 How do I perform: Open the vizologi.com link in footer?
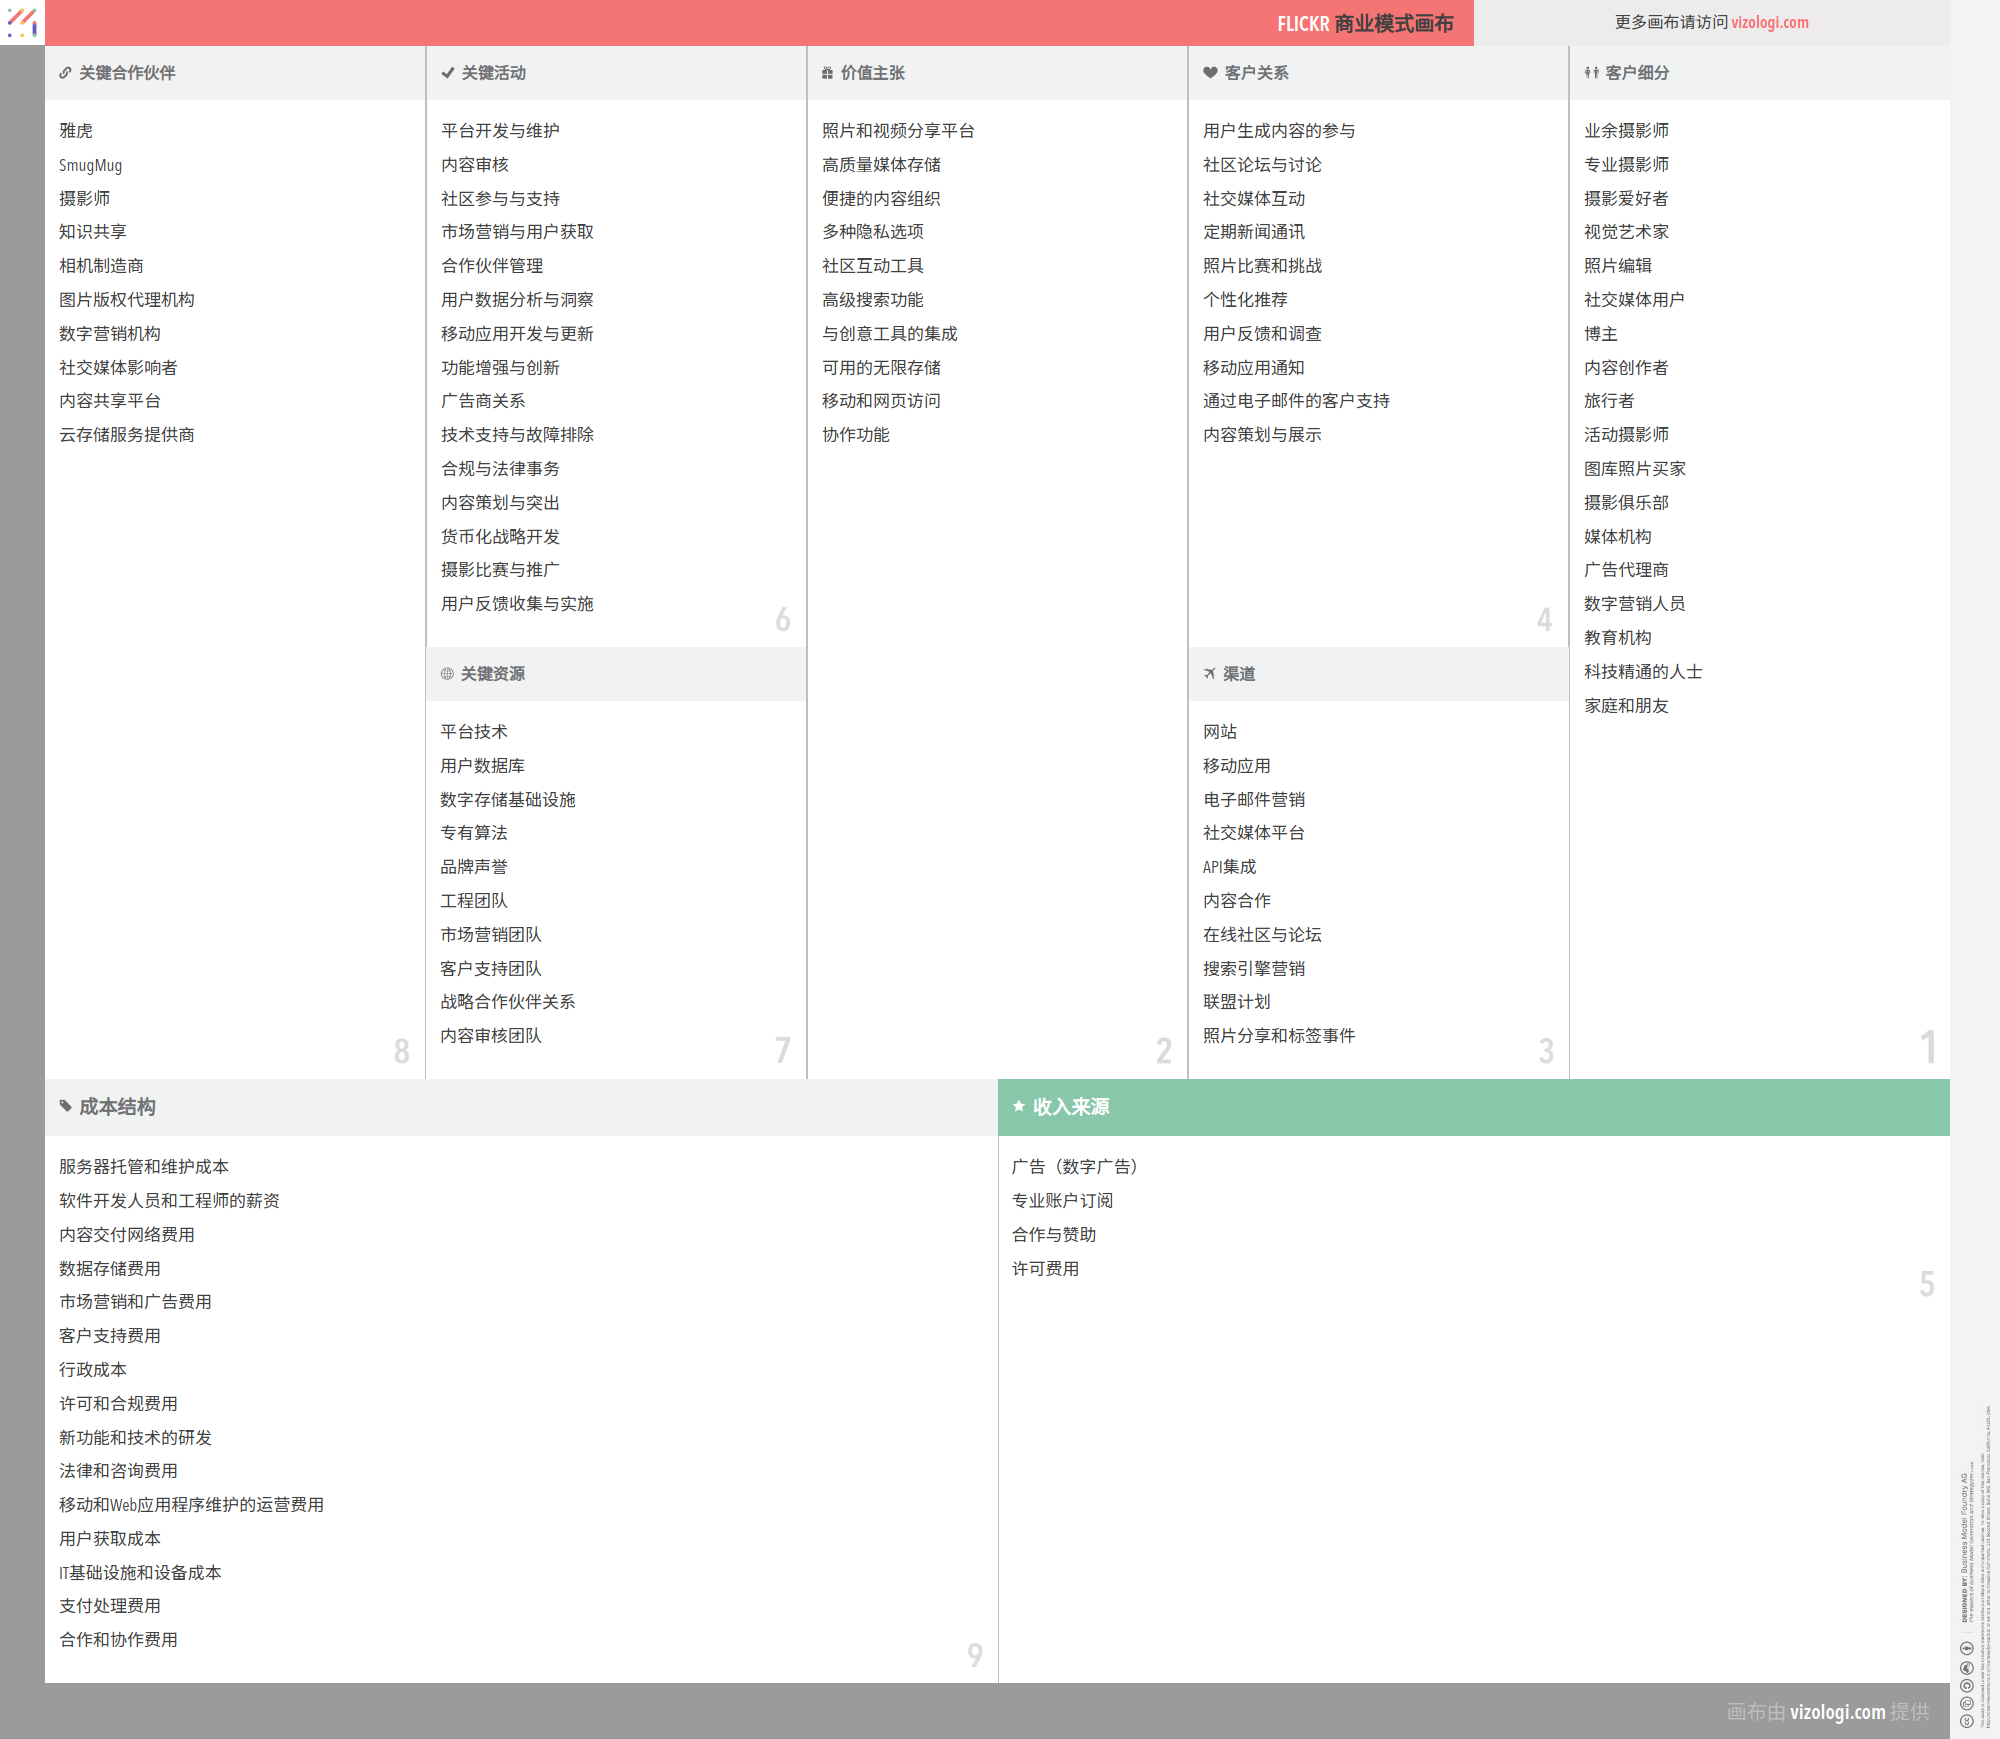1837,1712
